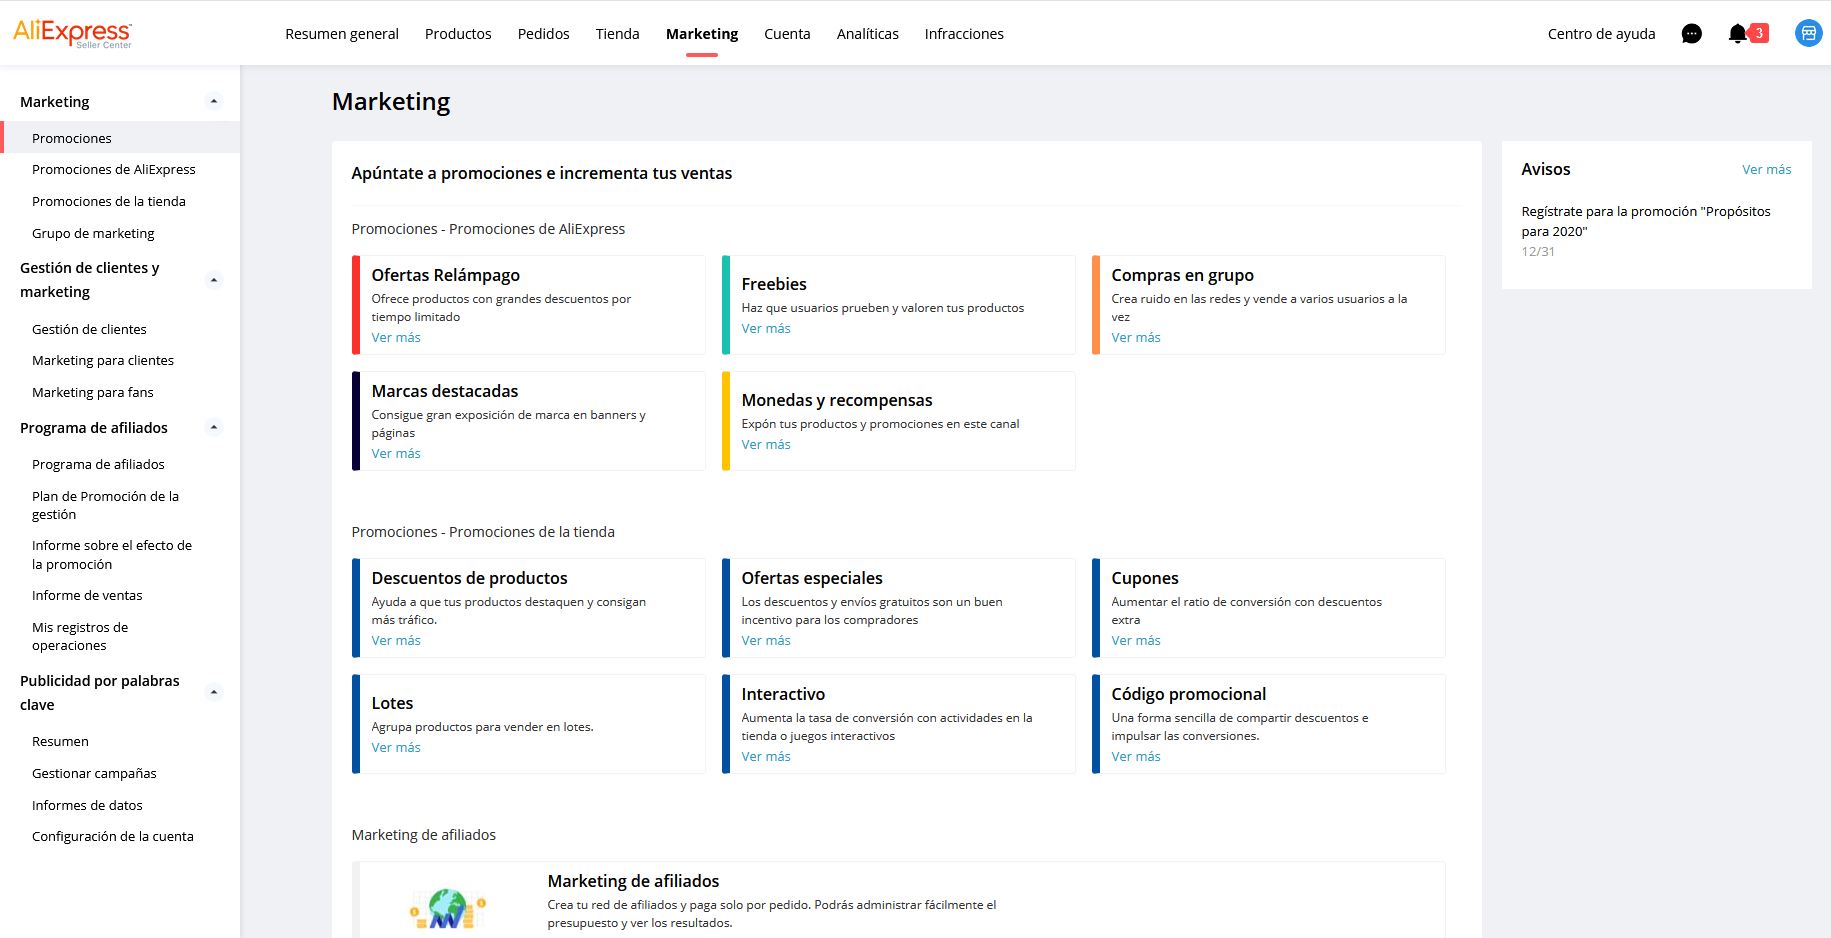Open Informe de ventas sidebar item

[x=87, y=596]
